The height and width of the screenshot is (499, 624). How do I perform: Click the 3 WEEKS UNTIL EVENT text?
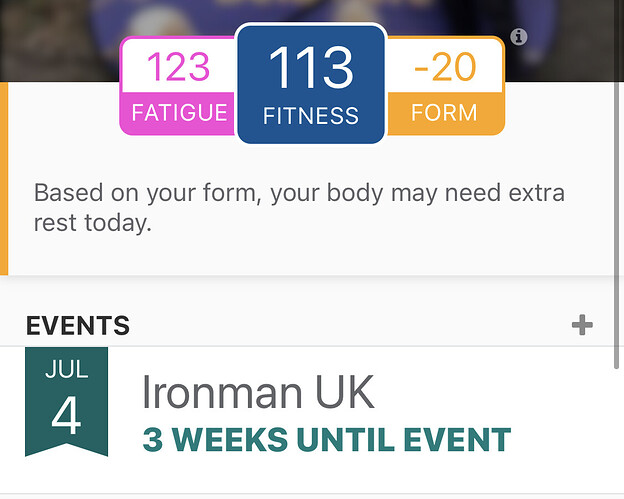pyautogui.click(x=327, y=440)
